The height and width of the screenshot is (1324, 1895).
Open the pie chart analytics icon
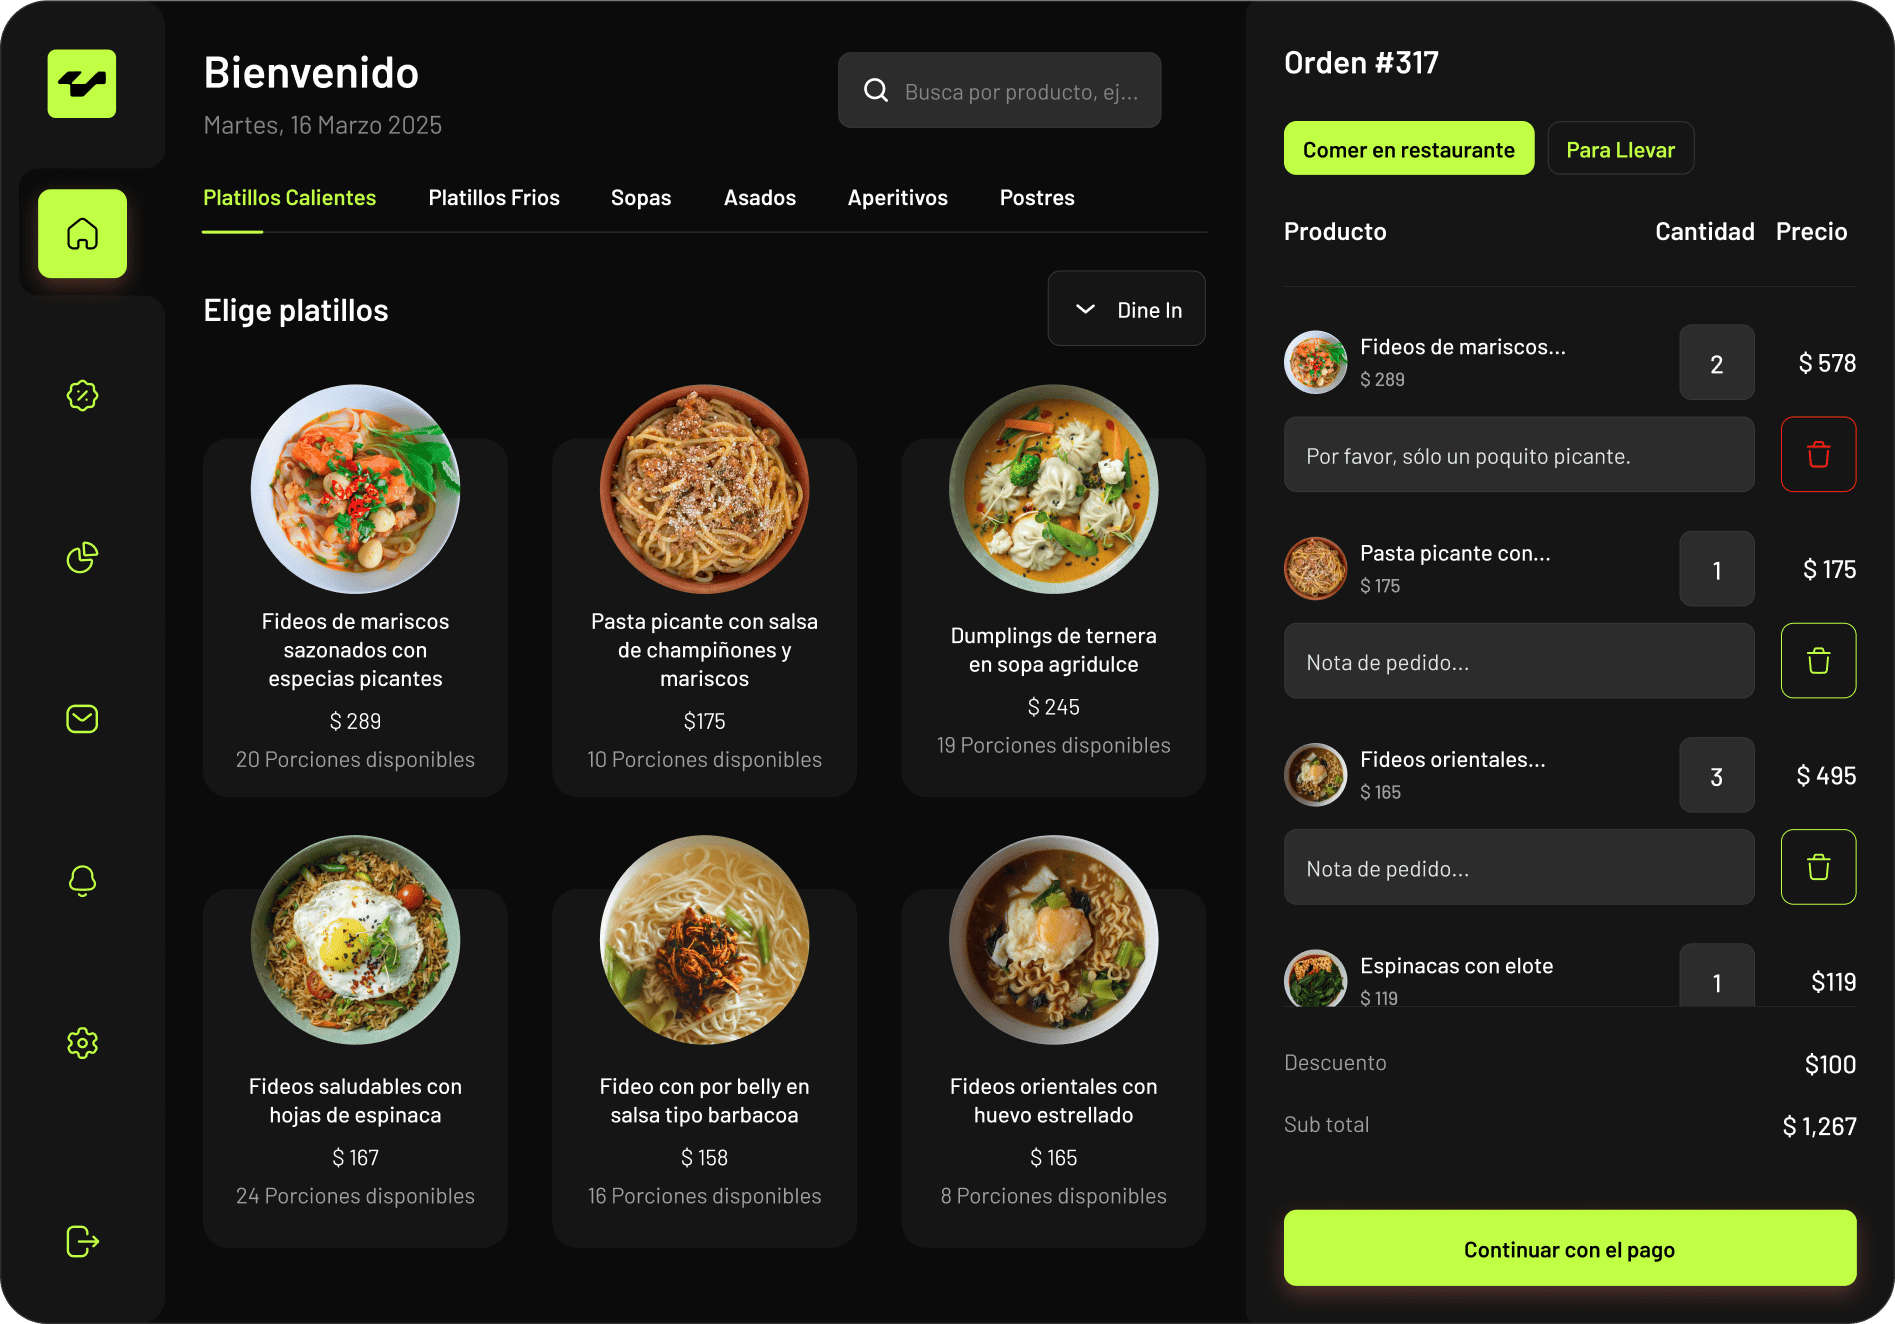click(82, 558)
